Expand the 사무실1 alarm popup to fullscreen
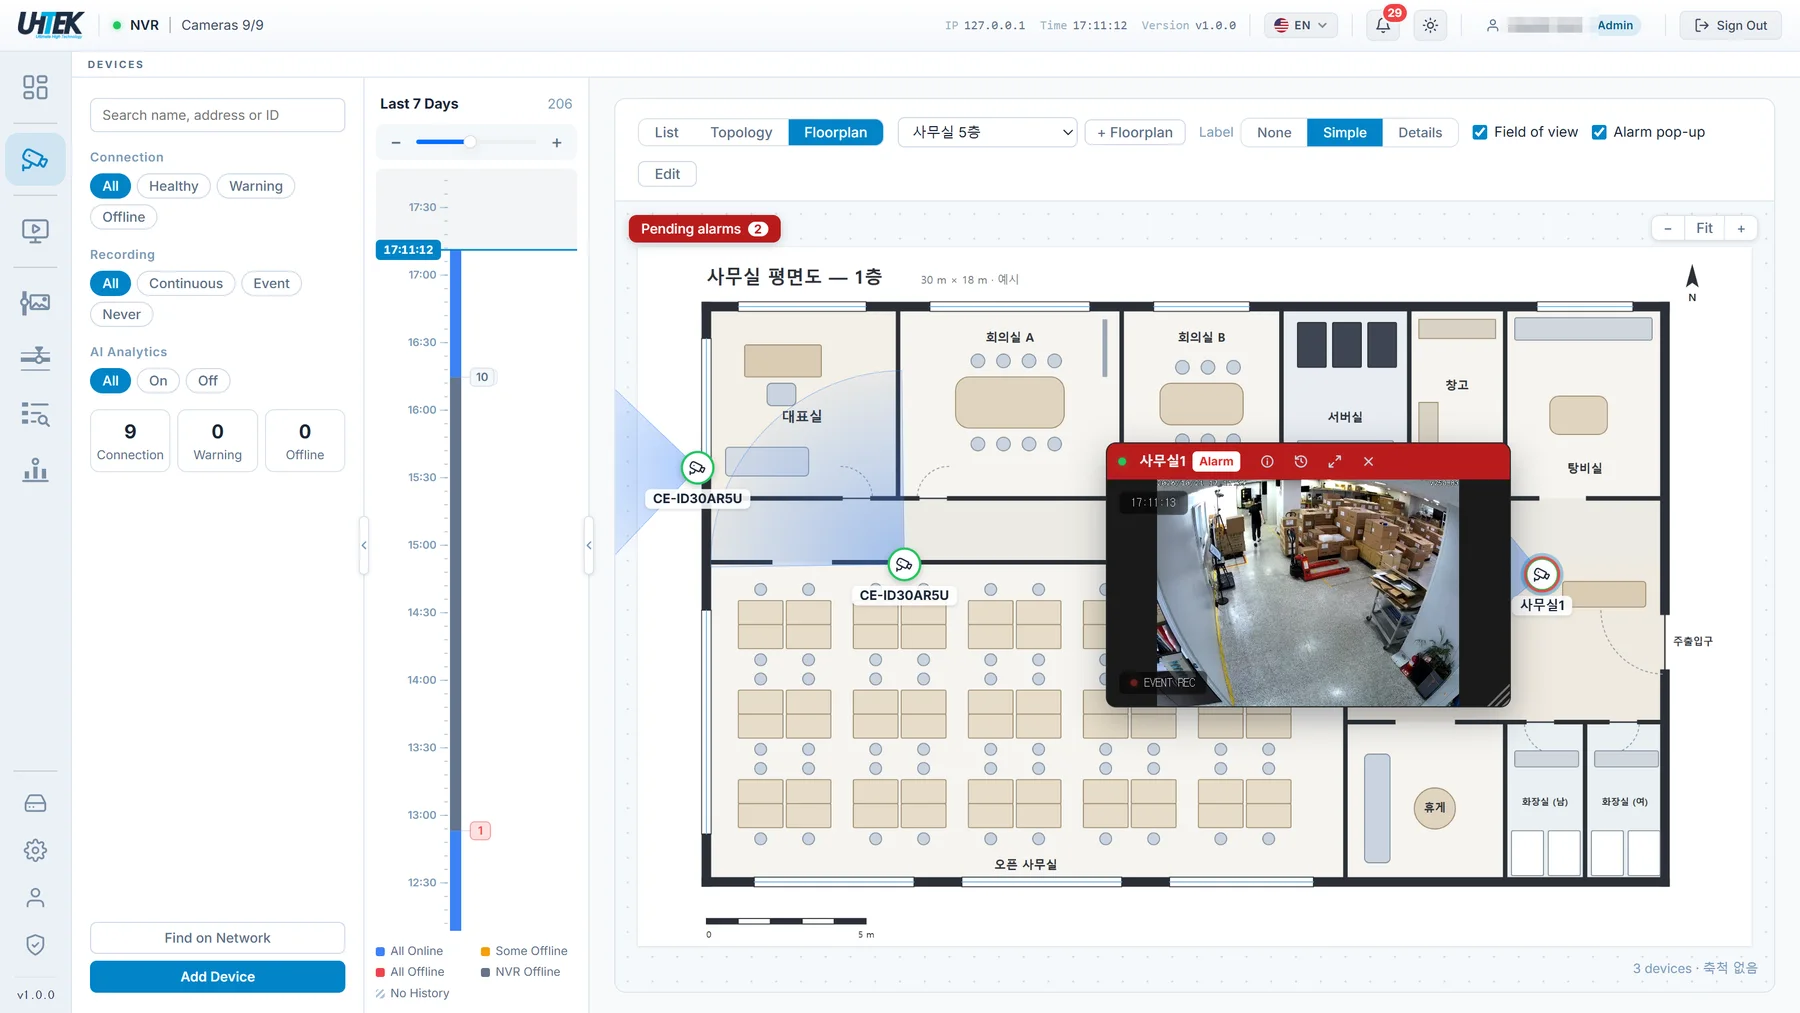 (1334, 462)
